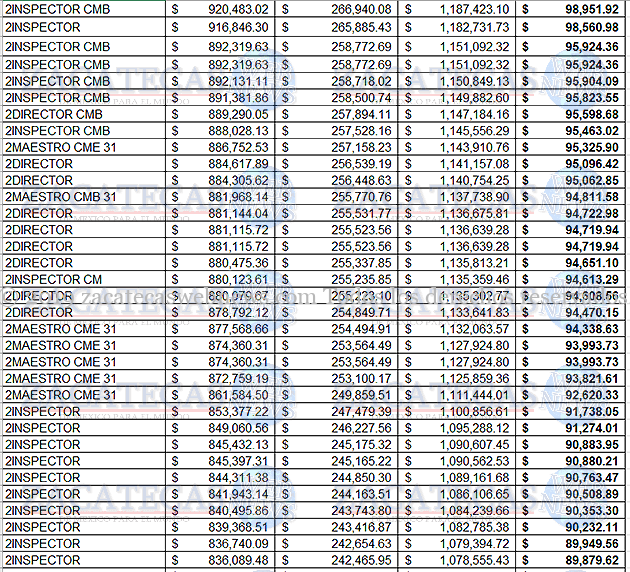The image size is (630, 572).
Task: Click the value 889,290.05
Action: point(238,114)
